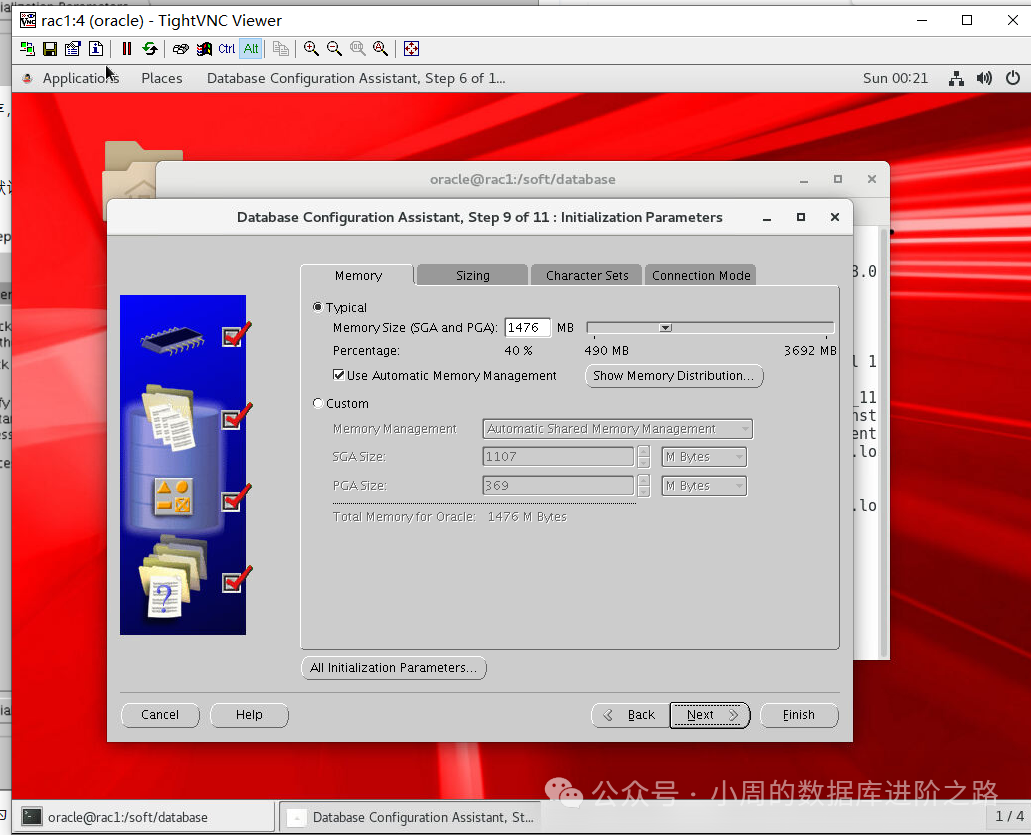
Task: Click the Memory Size input field showing 1476
Action: (x=527, y=327)
